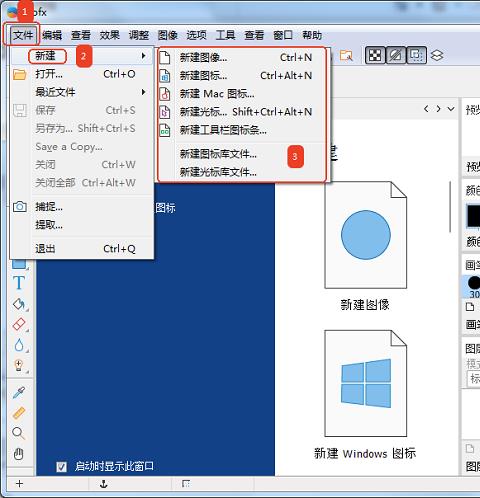Select the eyedropper color picker tool
This screenshot has width=480, height=498.
coord(19,392)
